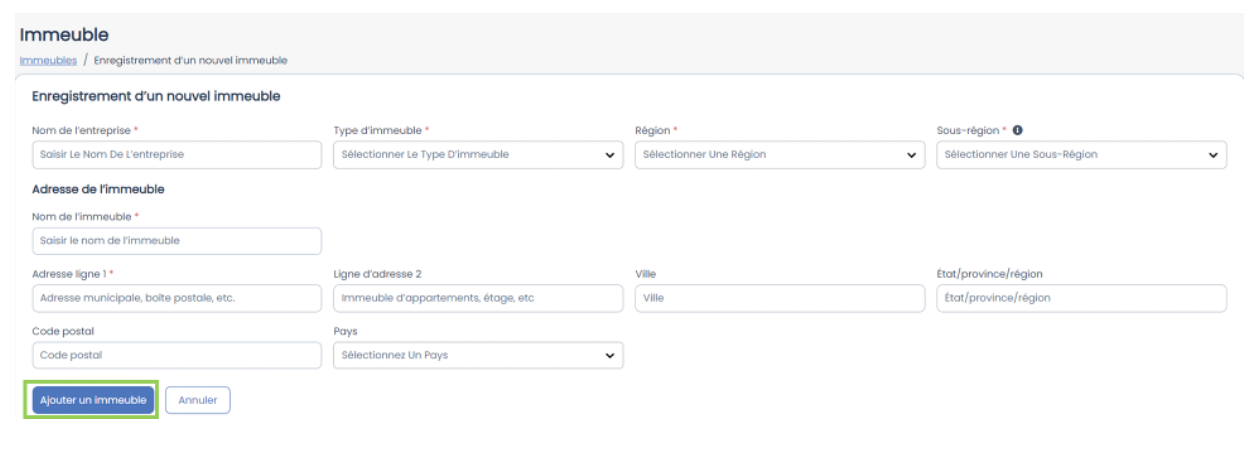Click the Ajouter un immeuble button
The height and width of the screenshot is (460, 1257).
tap(93, 400)
